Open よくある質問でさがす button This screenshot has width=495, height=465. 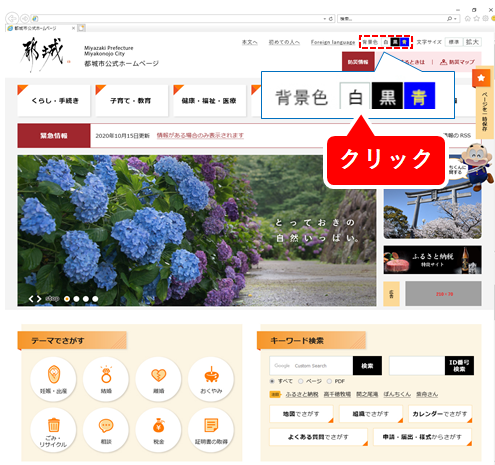click(319, 437)
